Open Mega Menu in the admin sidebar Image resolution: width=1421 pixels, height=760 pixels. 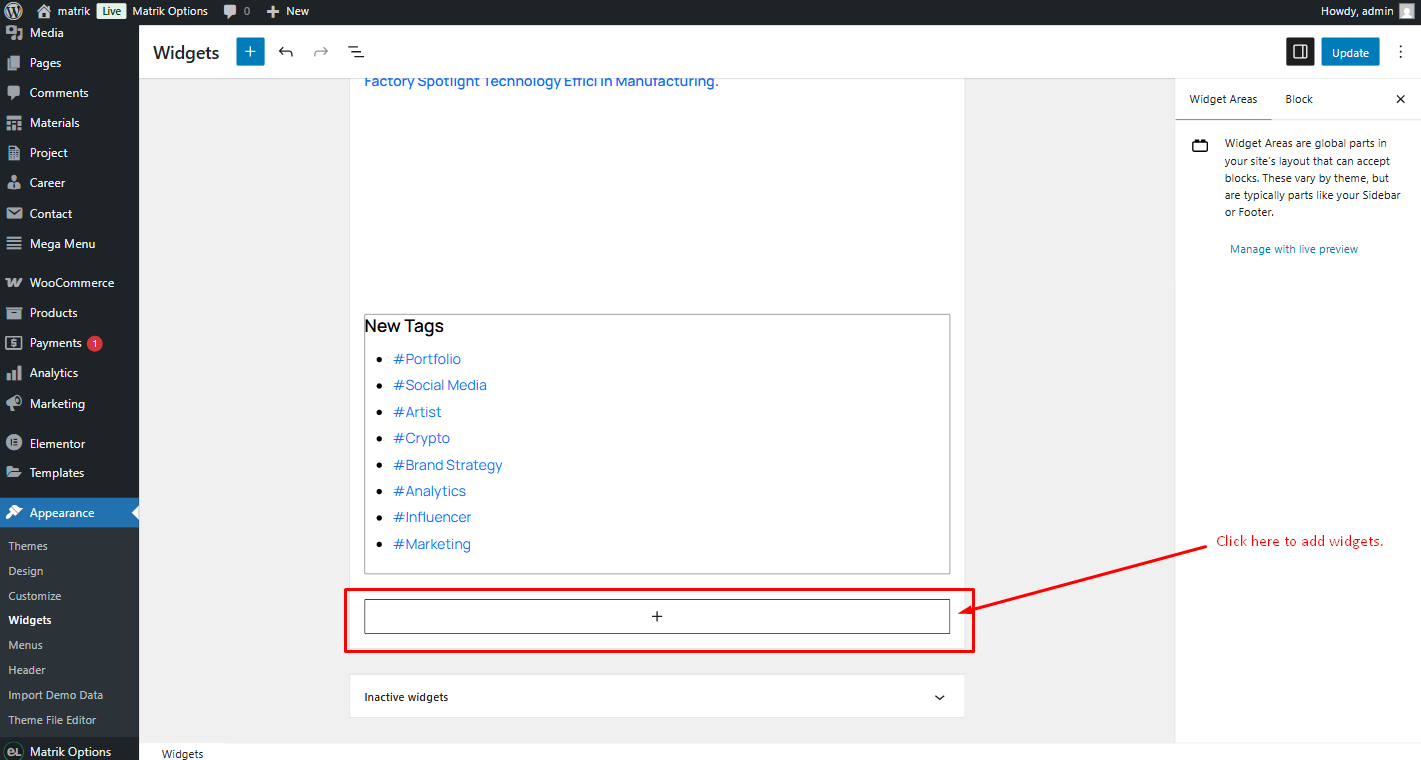point(69,244)
